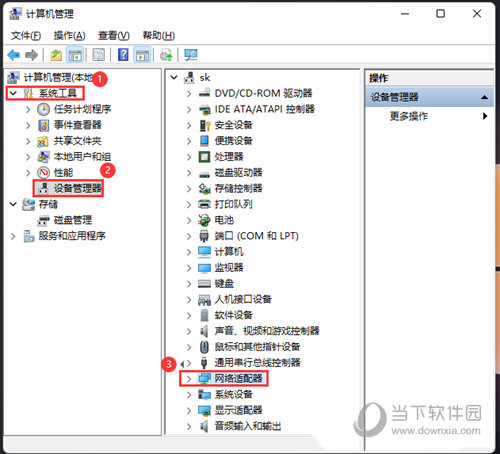The image size is (500, 454).
Task: Expand the 网络适配器 device category
Action: coord(189,379)
